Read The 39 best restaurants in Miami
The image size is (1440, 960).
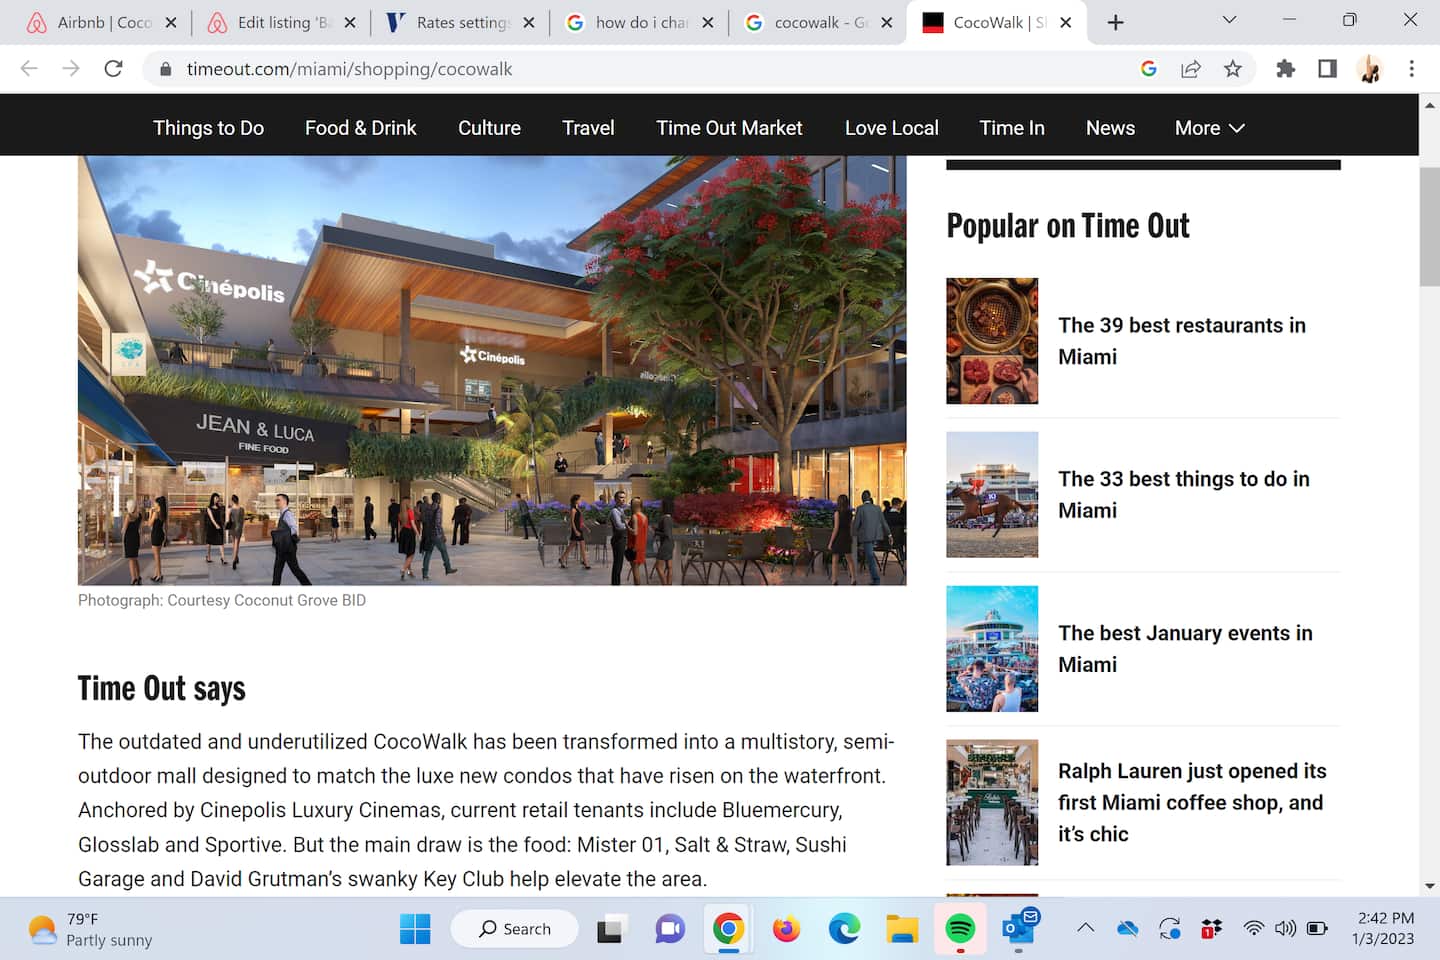1181,341
